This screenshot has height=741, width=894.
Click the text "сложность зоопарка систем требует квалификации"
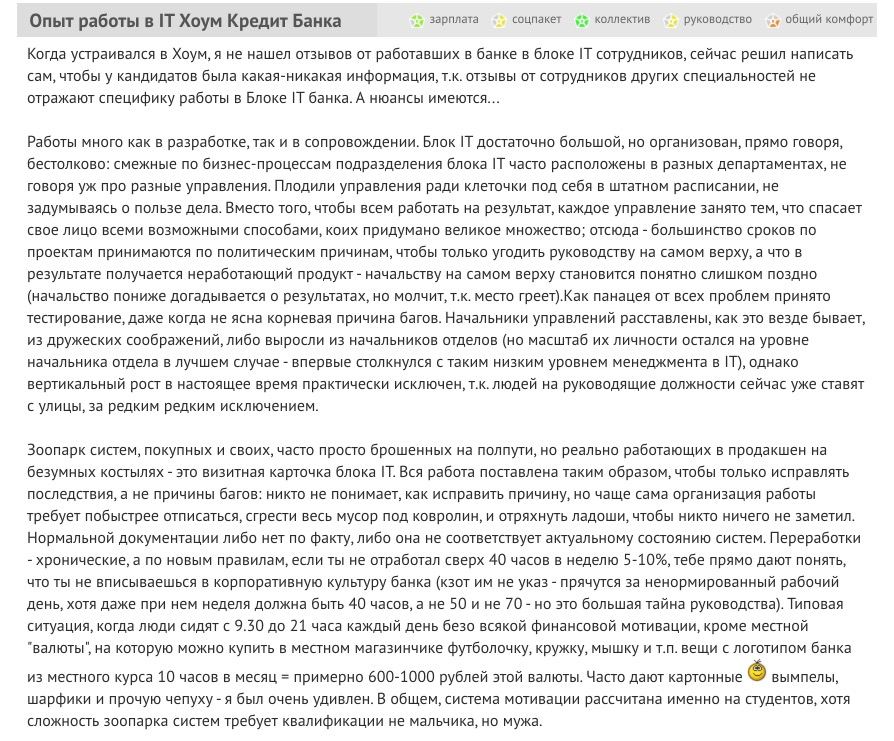coord(207,721)
